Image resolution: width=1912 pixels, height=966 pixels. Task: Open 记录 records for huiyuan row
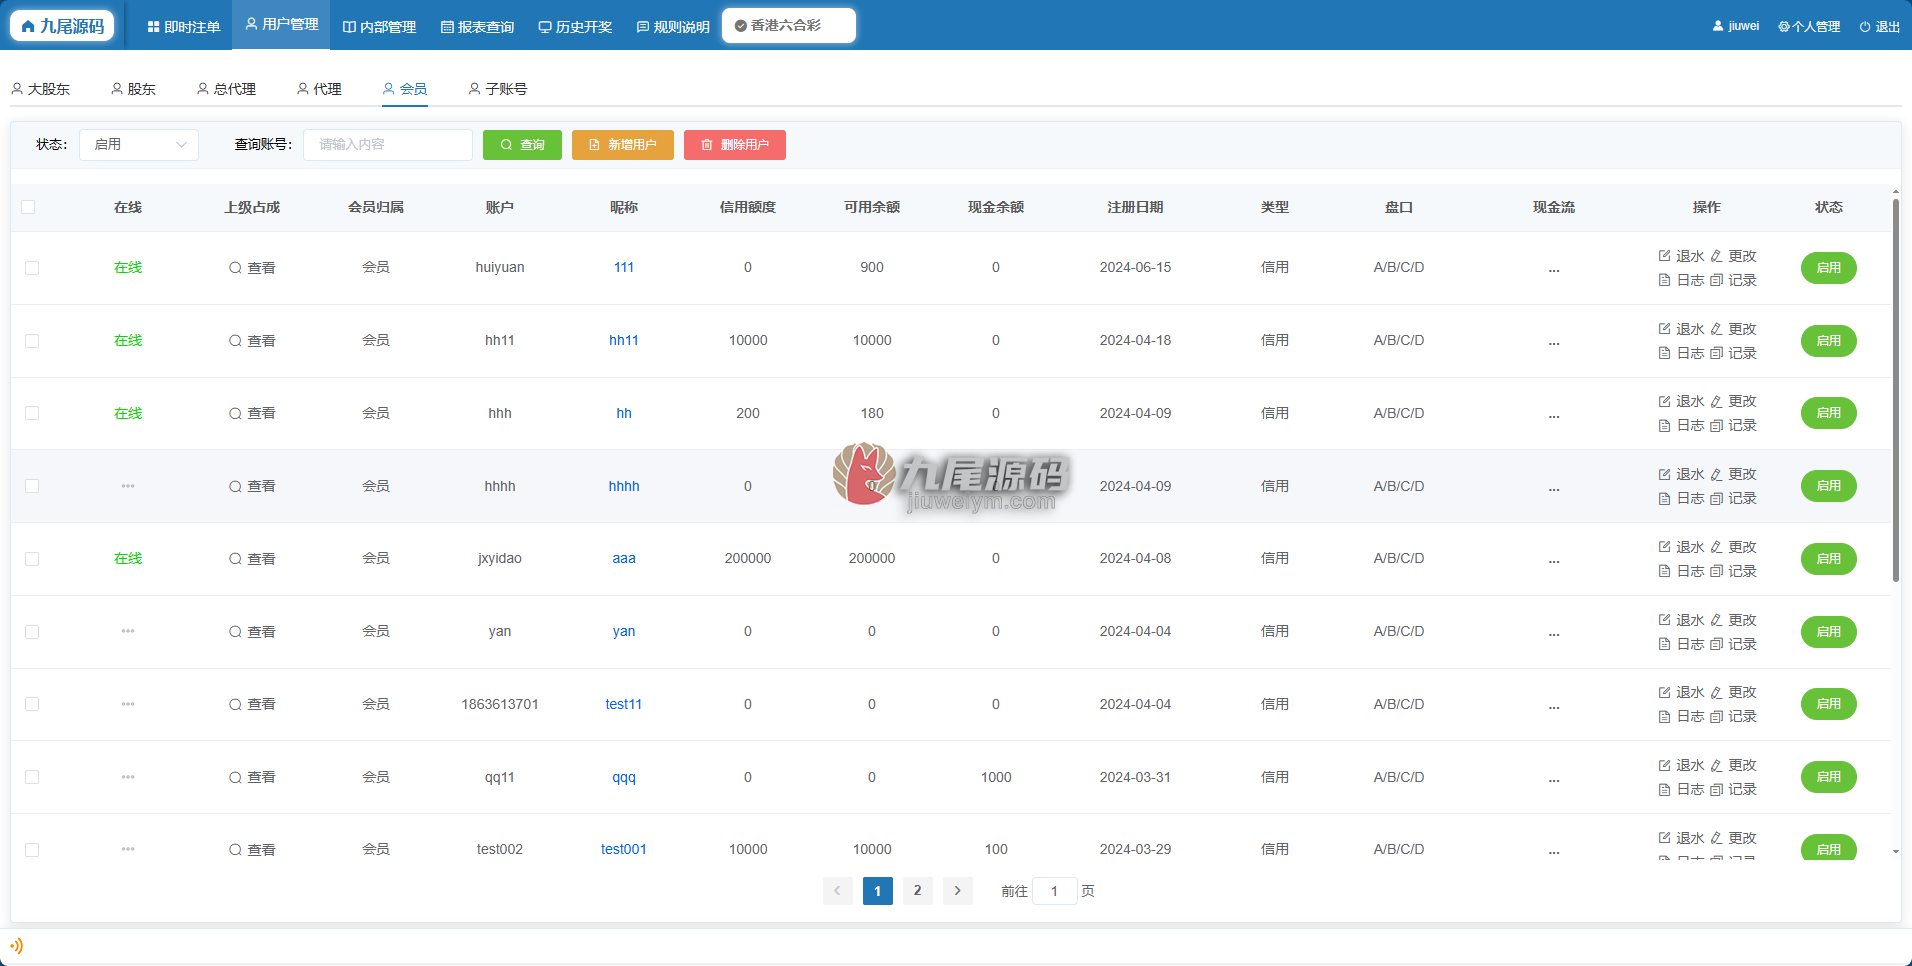1733,280
